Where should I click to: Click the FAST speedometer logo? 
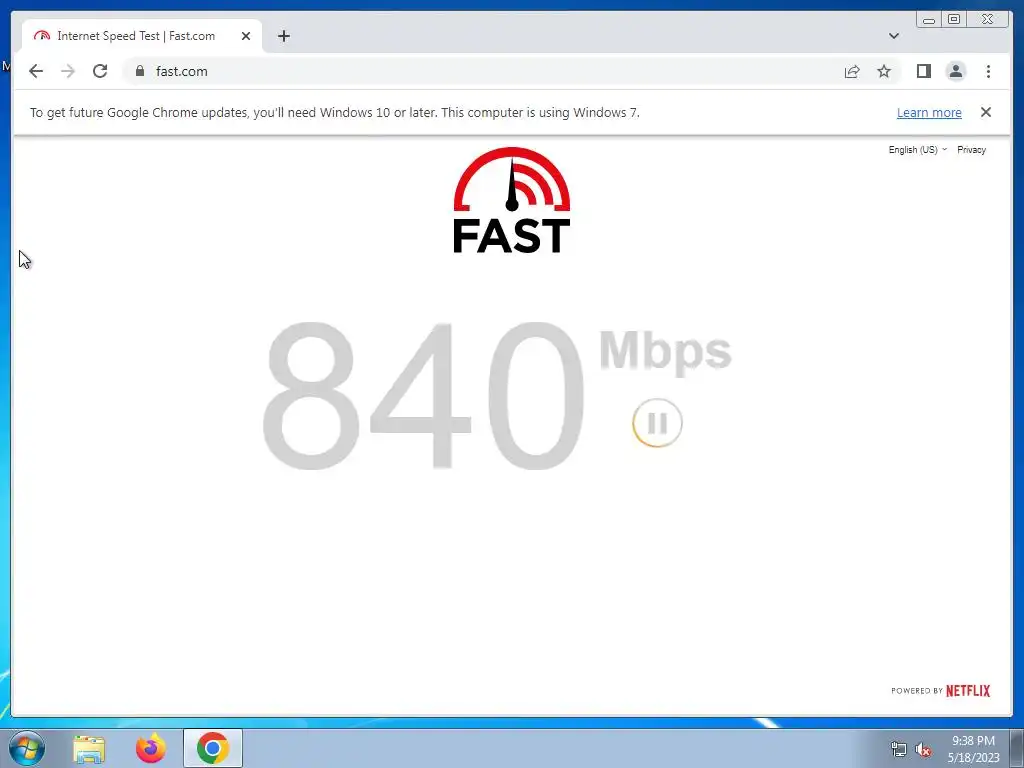coord(511,200)
